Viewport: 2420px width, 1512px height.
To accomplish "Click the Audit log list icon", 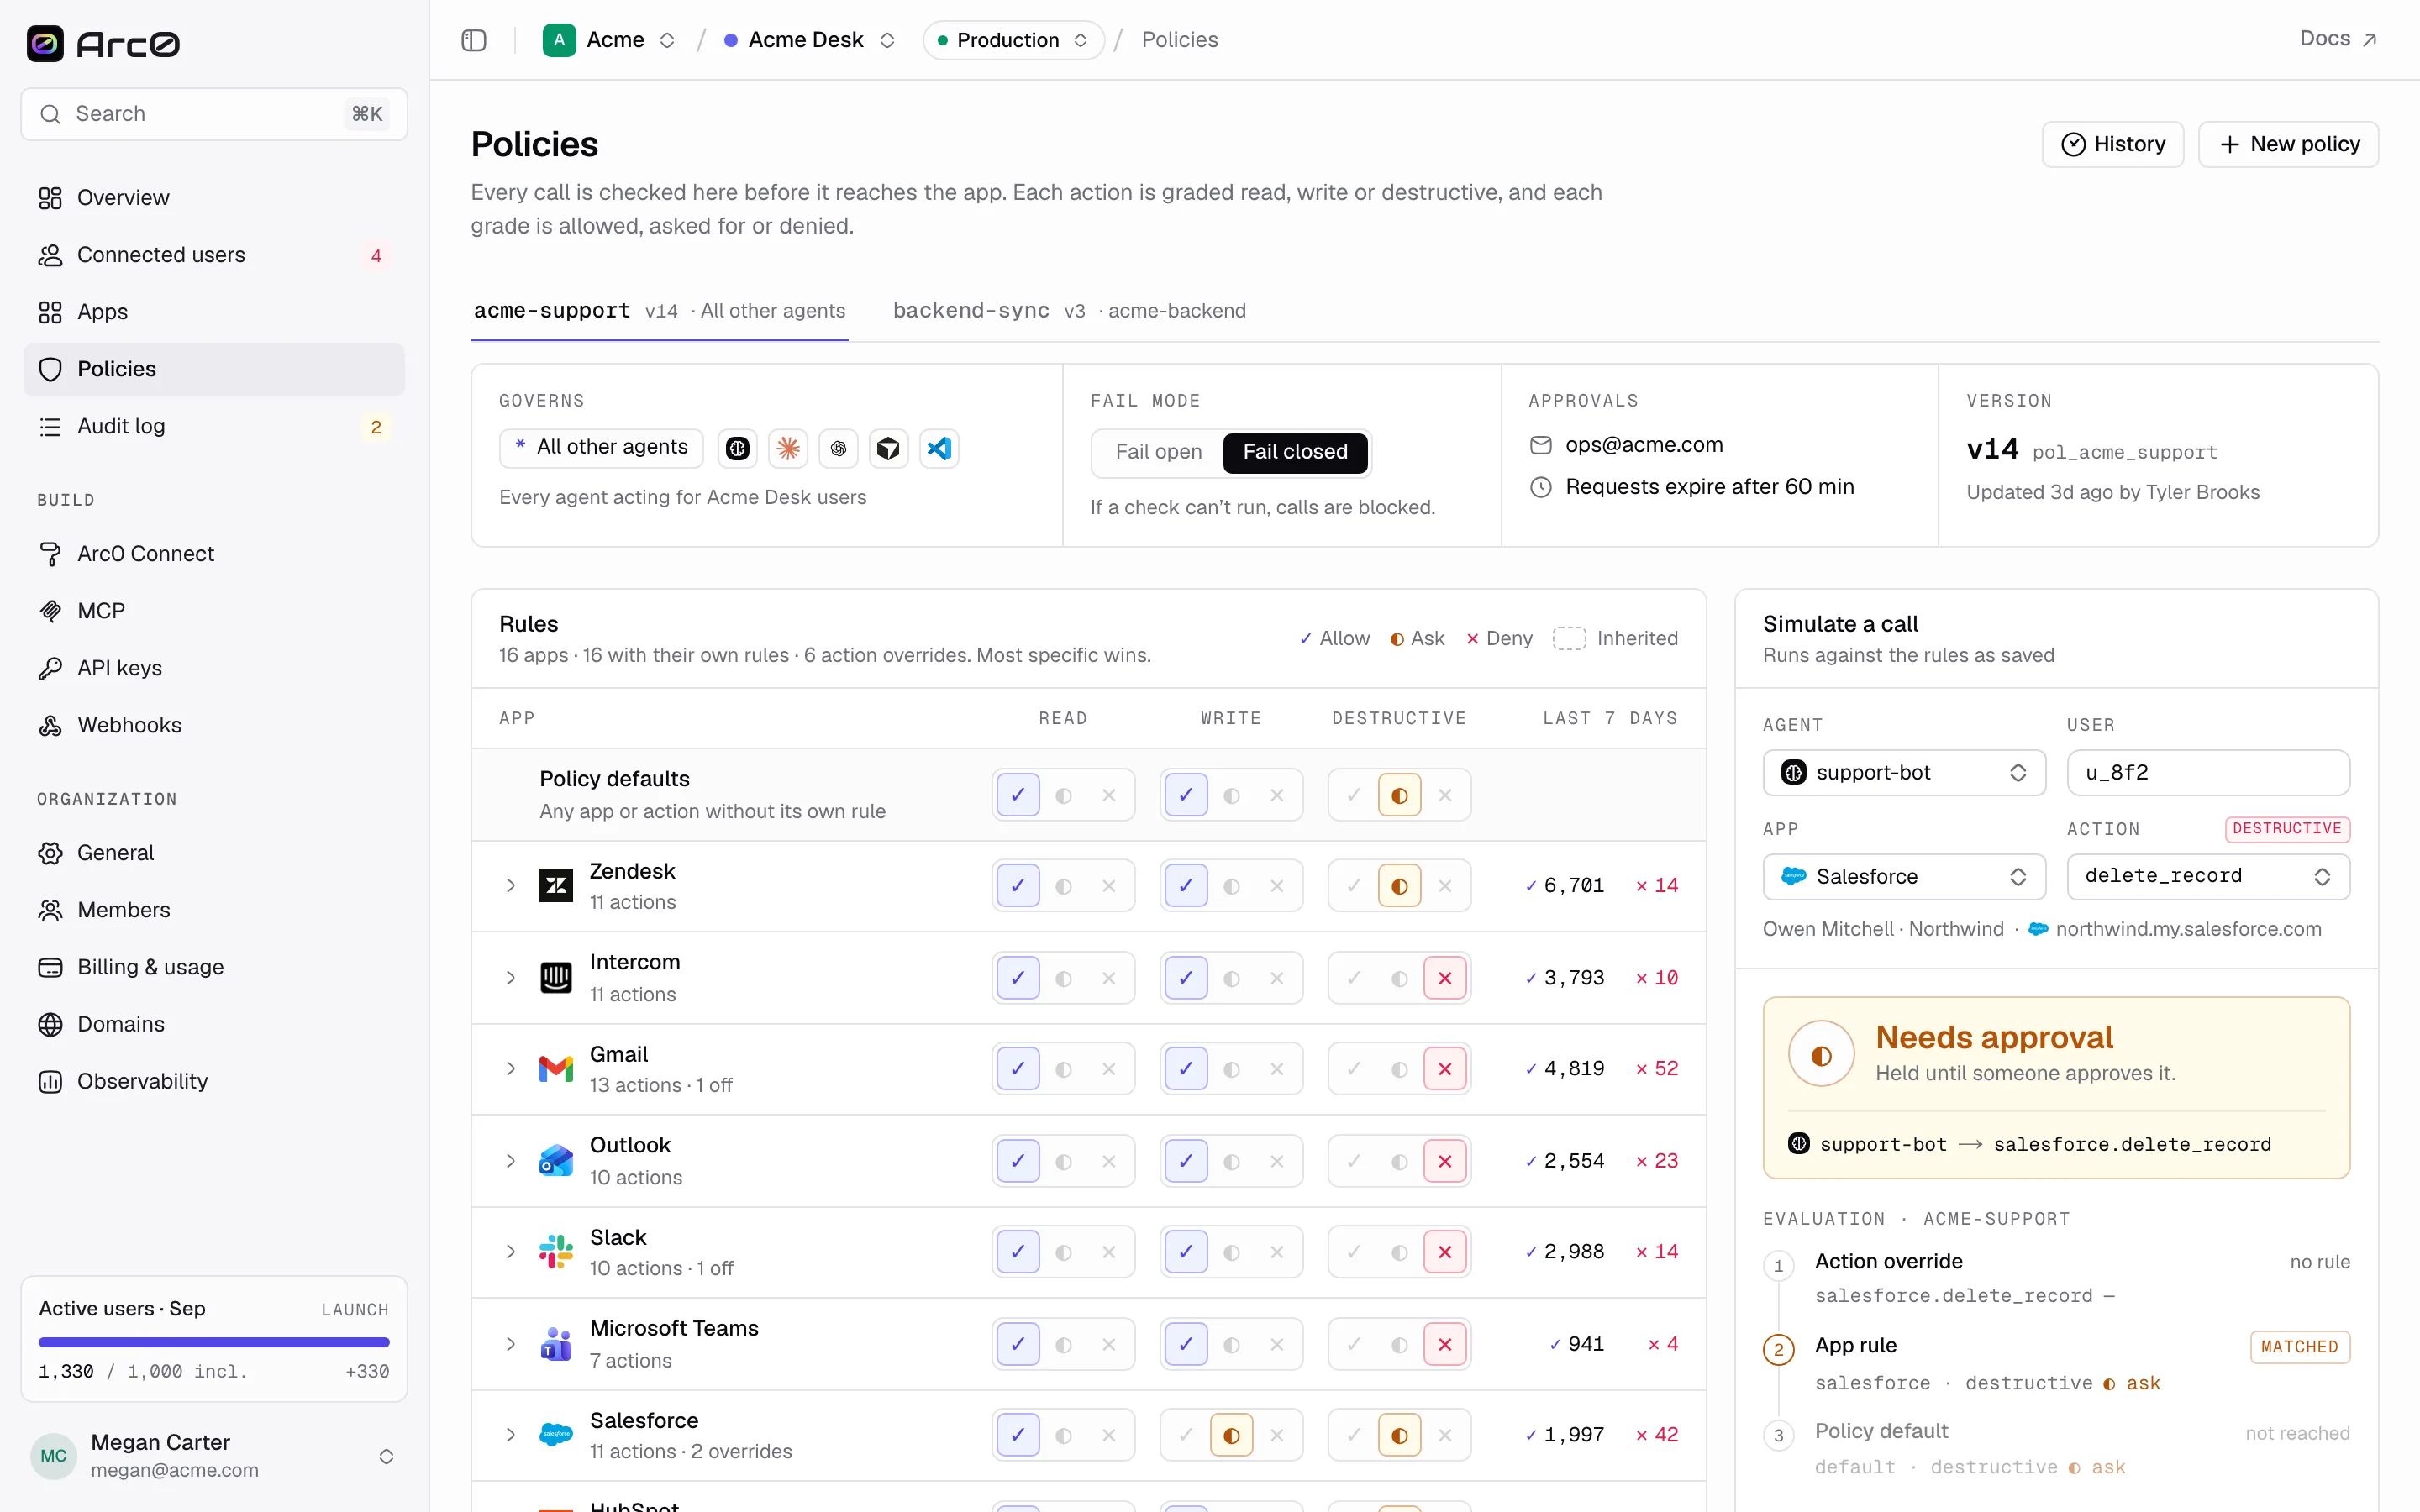I will [50, 426].
